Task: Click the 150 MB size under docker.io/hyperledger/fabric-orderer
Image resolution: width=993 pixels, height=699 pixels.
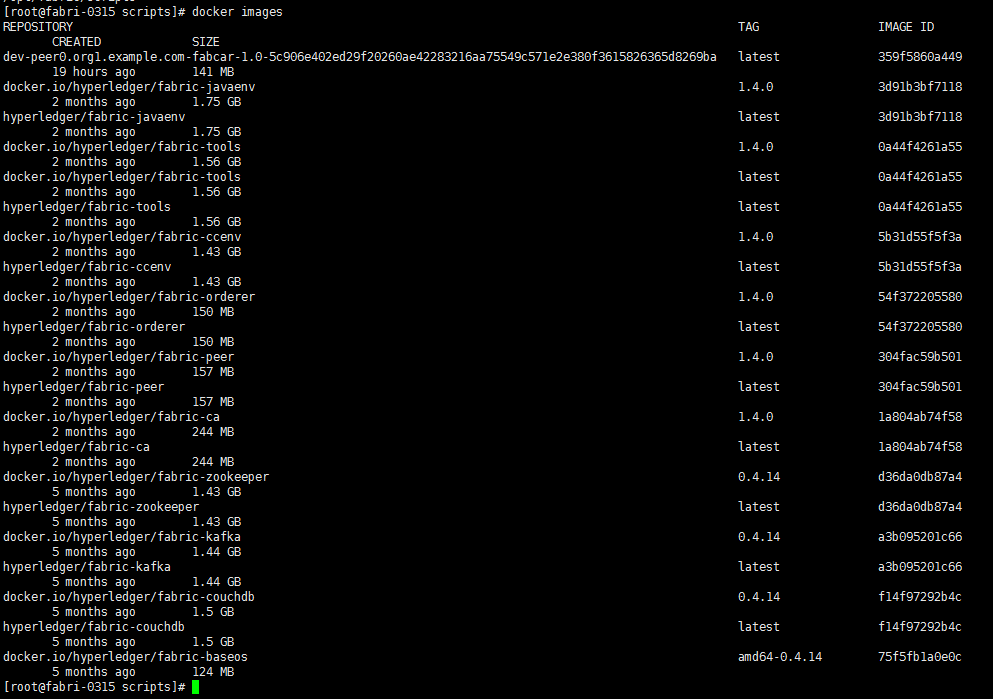Action: [x=213, y=312]
